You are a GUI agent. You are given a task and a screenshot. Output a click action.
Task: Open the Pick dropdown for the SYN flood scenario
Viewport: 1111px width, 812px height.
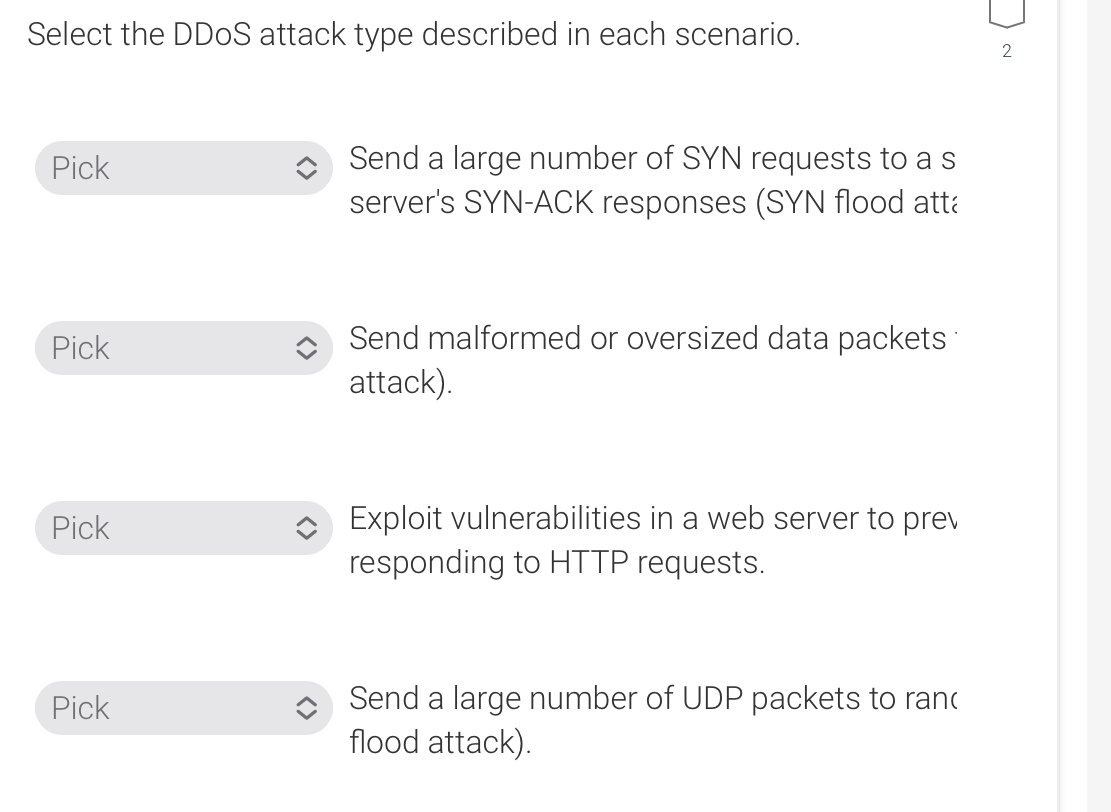pyautogui.click(x=184, y=168)
